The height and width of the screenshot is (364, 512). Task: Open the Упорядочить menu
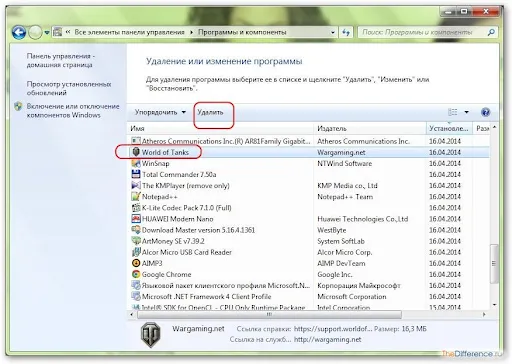tap(160, 112)
